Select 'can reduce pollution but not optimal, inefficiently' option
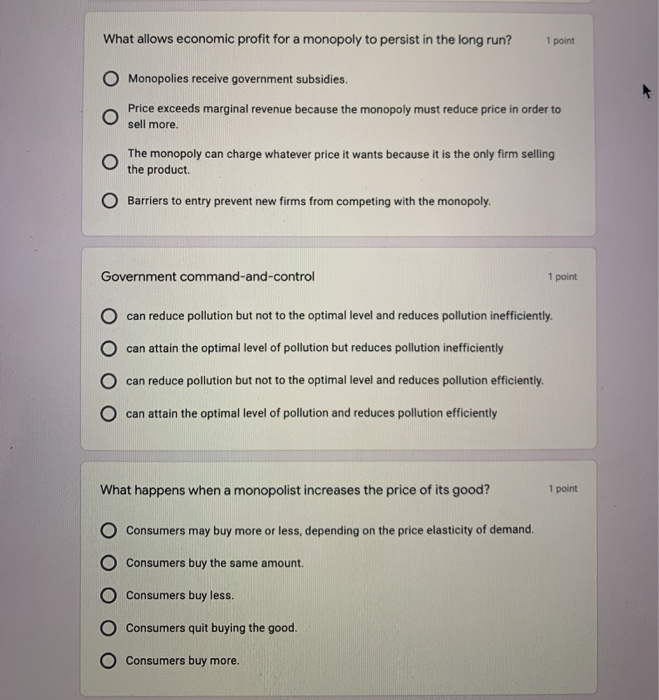The width and height of the screenshot is (659, 700). [108, 316]
